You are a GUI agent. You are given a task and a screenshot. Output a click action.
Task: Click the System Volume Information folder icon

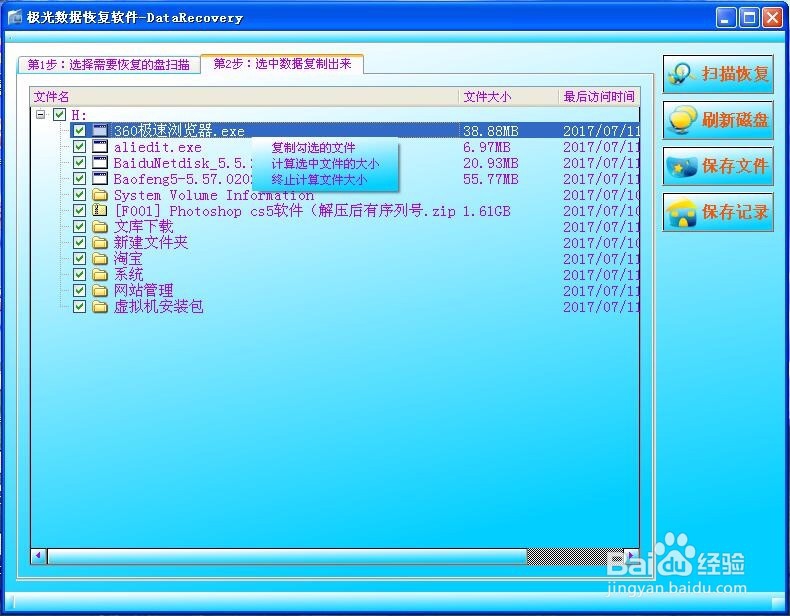pos(100,194)
